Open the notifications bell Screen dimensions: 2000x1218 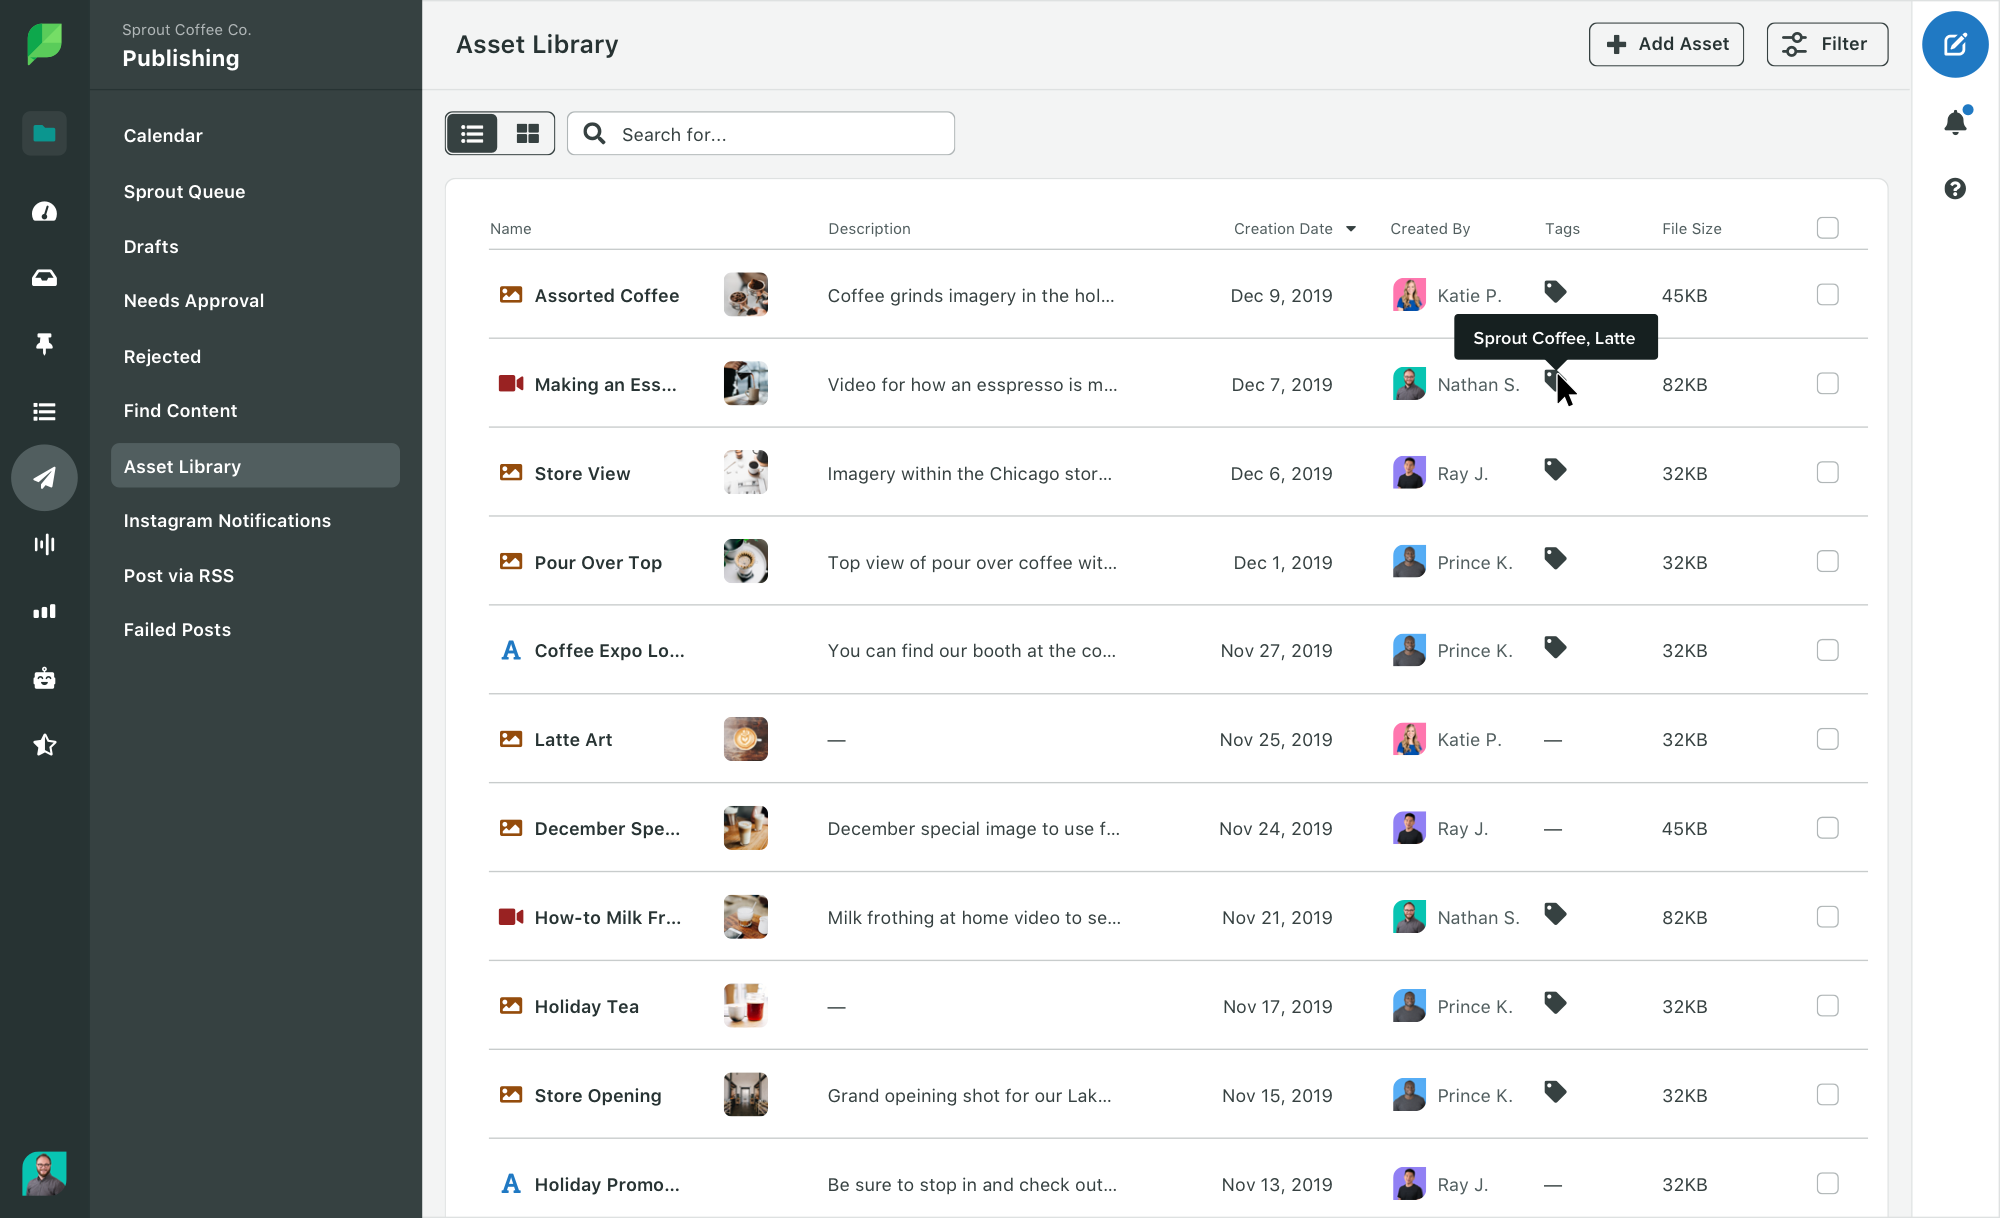[1955, 122]
